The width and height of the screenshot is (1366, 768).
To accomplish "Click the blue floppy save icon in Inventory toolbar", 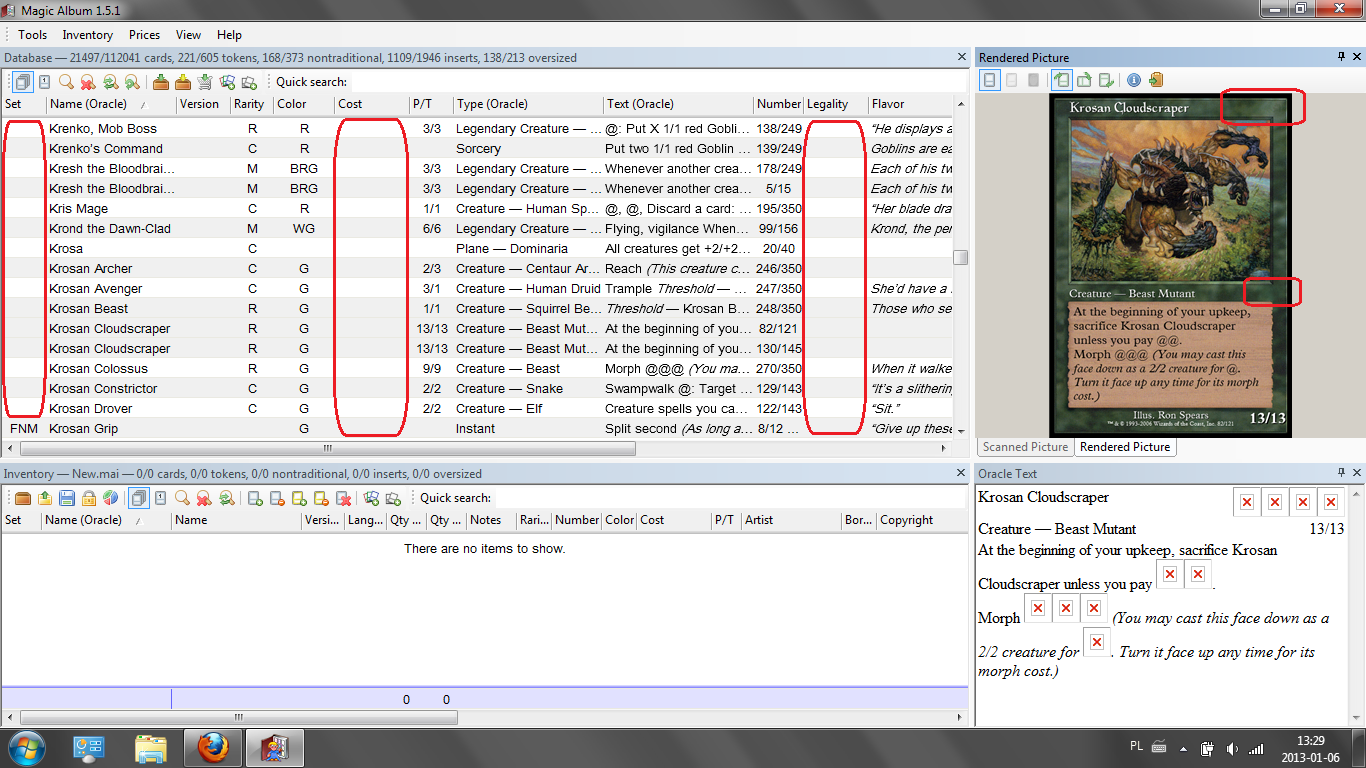I will tap(67, 498).
